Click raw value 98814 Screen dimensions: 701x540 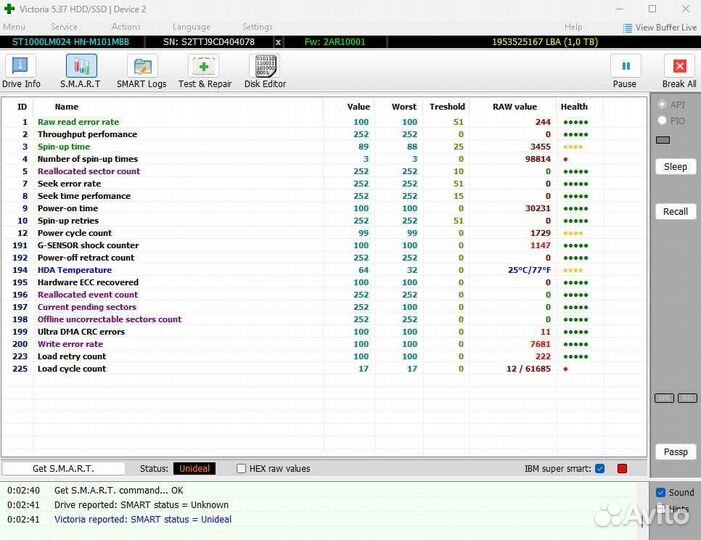(538, 159)
